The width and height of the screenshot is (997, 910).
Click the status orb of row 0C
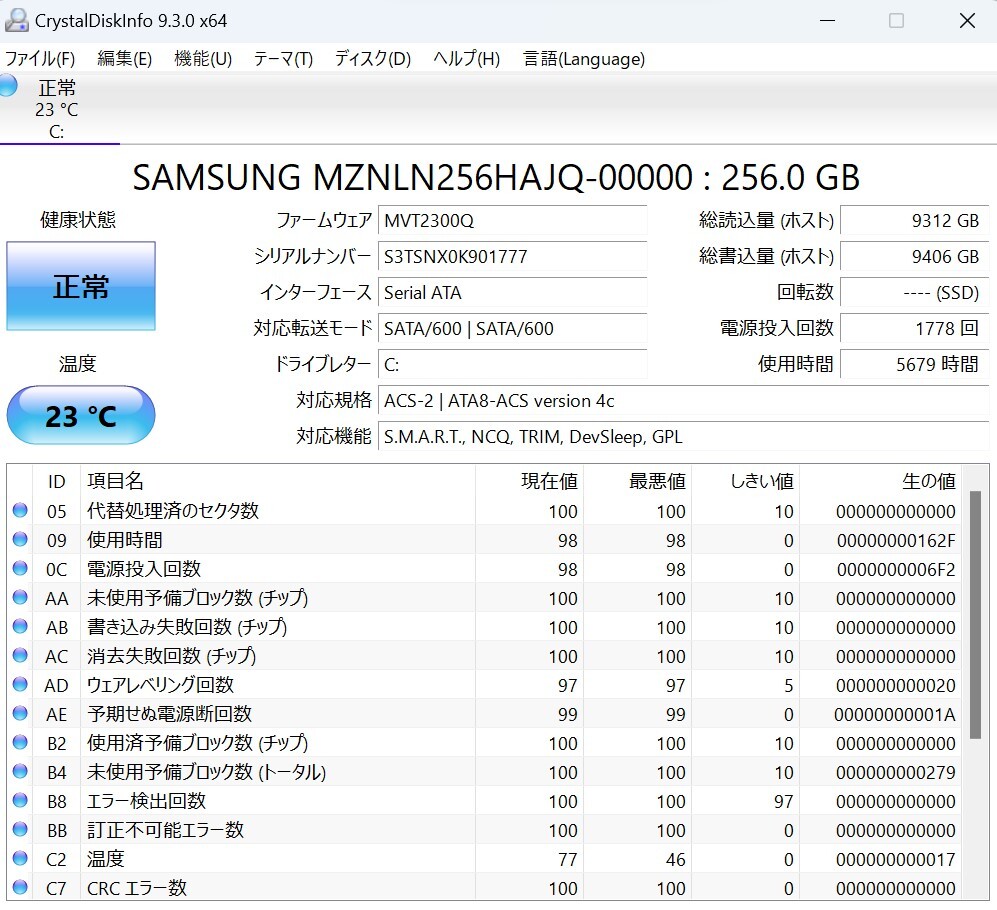coord(20,568)
